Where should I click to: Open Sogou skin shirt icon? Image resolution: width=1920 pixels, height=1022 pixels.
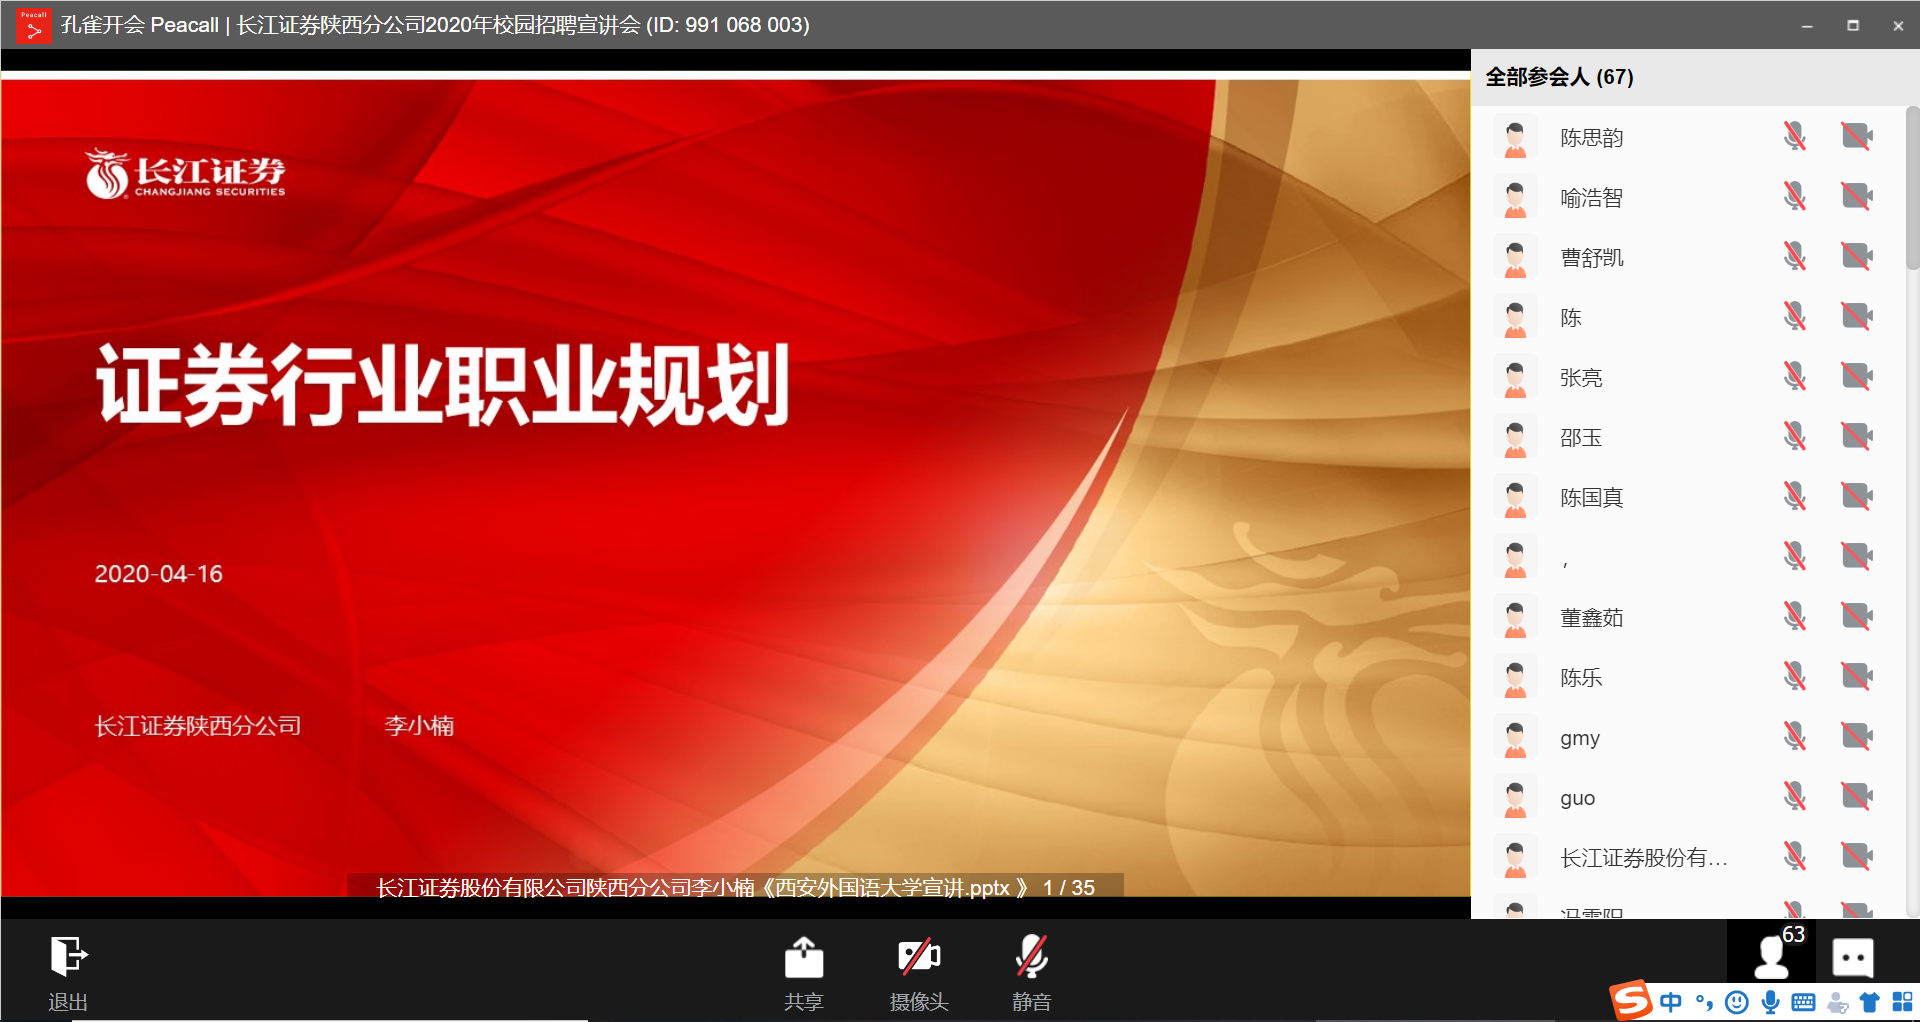point(1869,1002)
